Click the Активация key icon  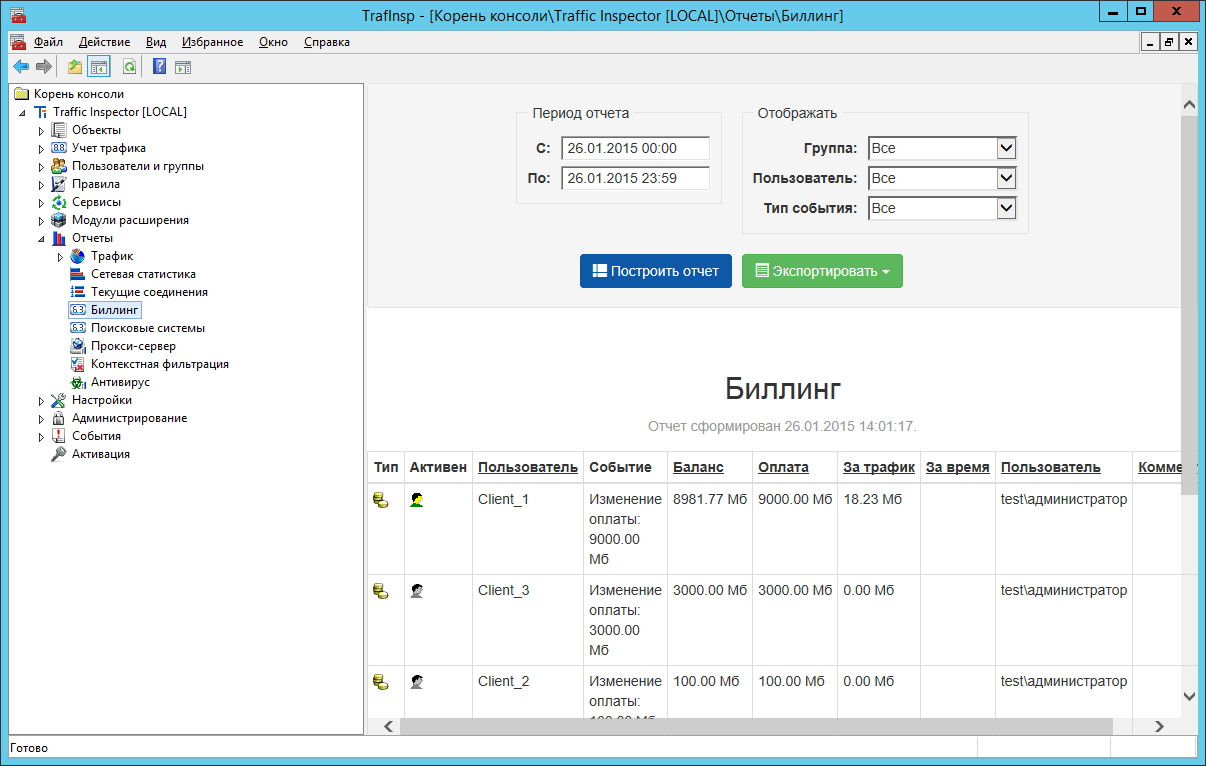(x=59, y=454)
